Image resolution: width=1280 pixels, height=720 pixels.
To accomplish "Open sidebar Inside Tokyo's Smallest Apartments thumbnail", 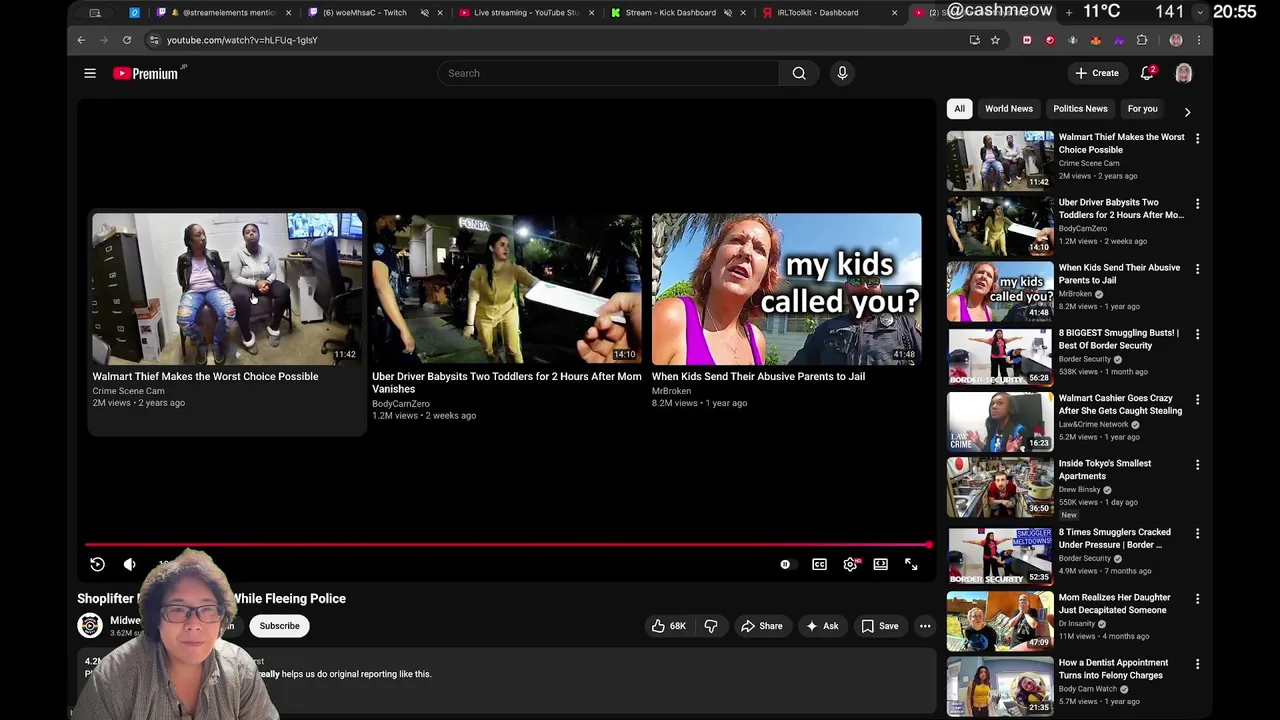I will tap(1000, 487).
